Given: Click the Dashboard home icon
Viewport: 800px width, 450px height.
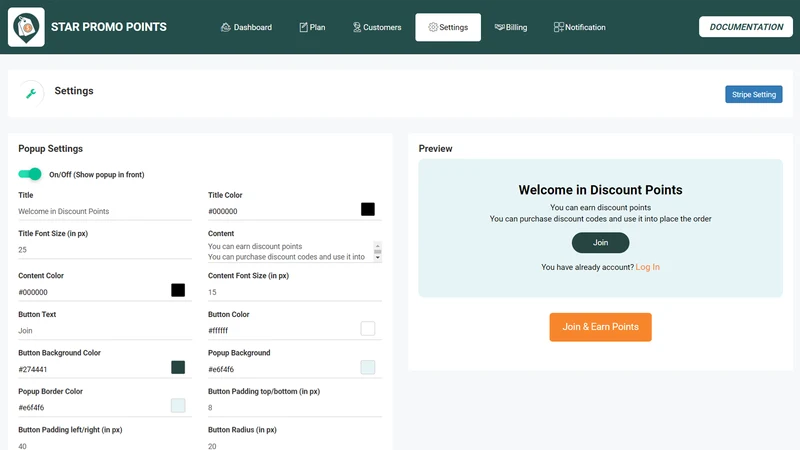Looking at the screenshot, I should click(x=226, y=27).
